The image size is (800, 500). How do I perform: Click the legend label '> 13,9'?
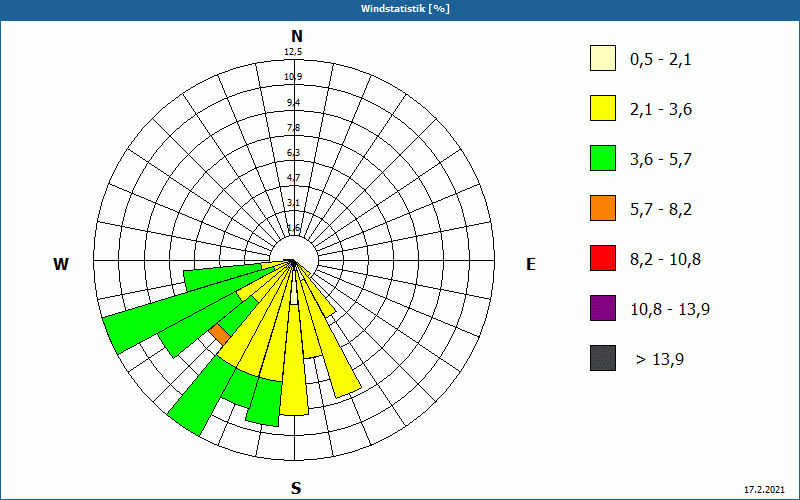coord(660,360)
